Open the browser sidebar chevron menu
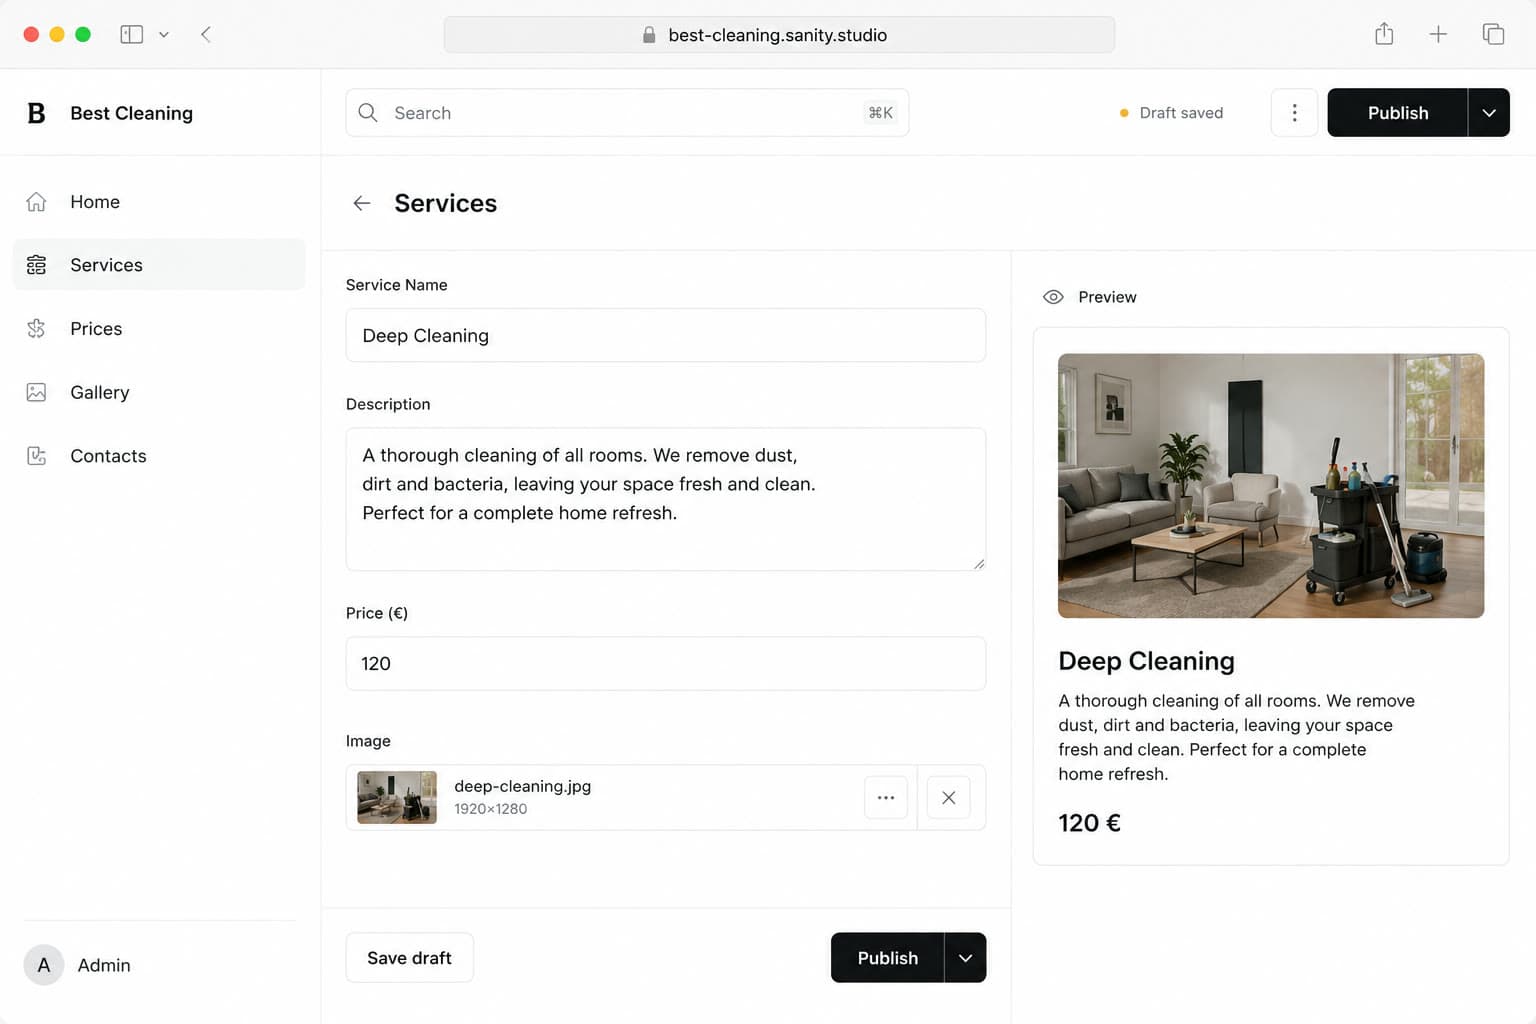The height and width of the screenshot is (1024, 1536). [164, 34]
